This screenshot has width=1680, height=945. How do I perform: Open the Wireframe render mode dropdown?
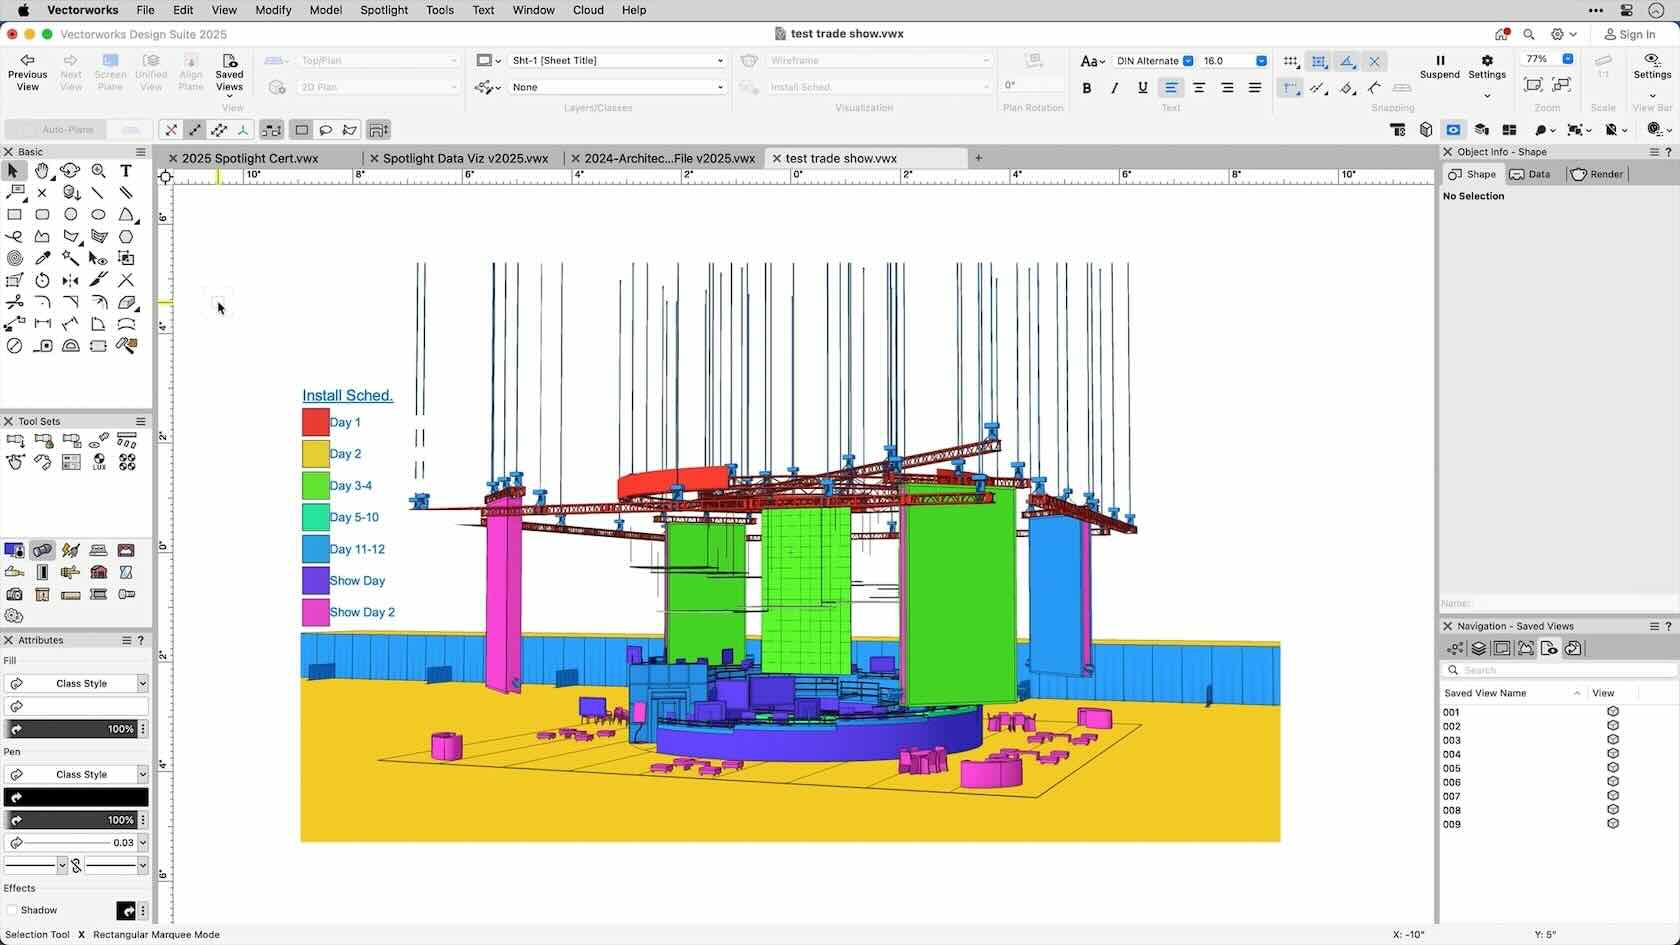pyautogui.click(x=879, y=60)
